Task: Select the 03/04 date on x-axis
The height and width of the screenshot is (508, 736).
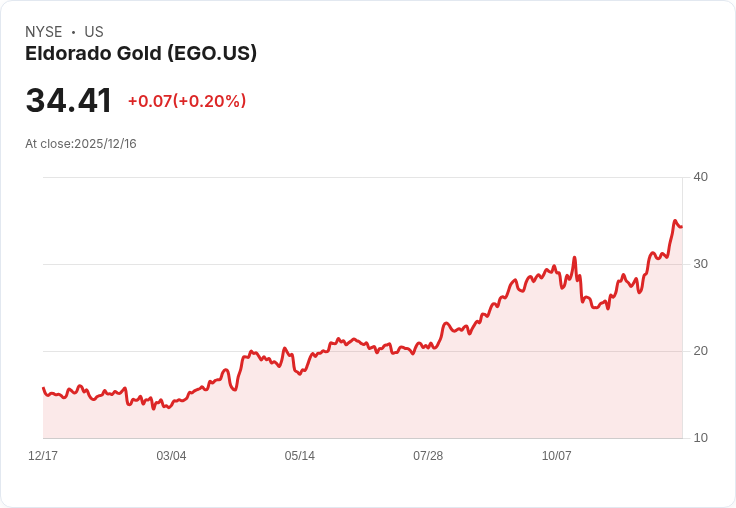Action: point(171,456)
